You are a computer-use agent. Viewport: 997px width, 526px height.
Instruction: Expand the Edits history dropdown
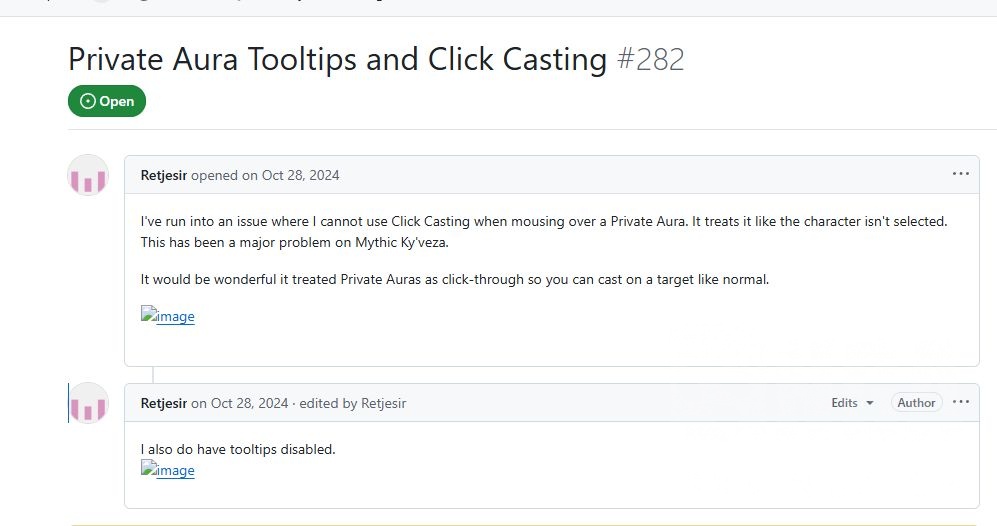[852, 403]
